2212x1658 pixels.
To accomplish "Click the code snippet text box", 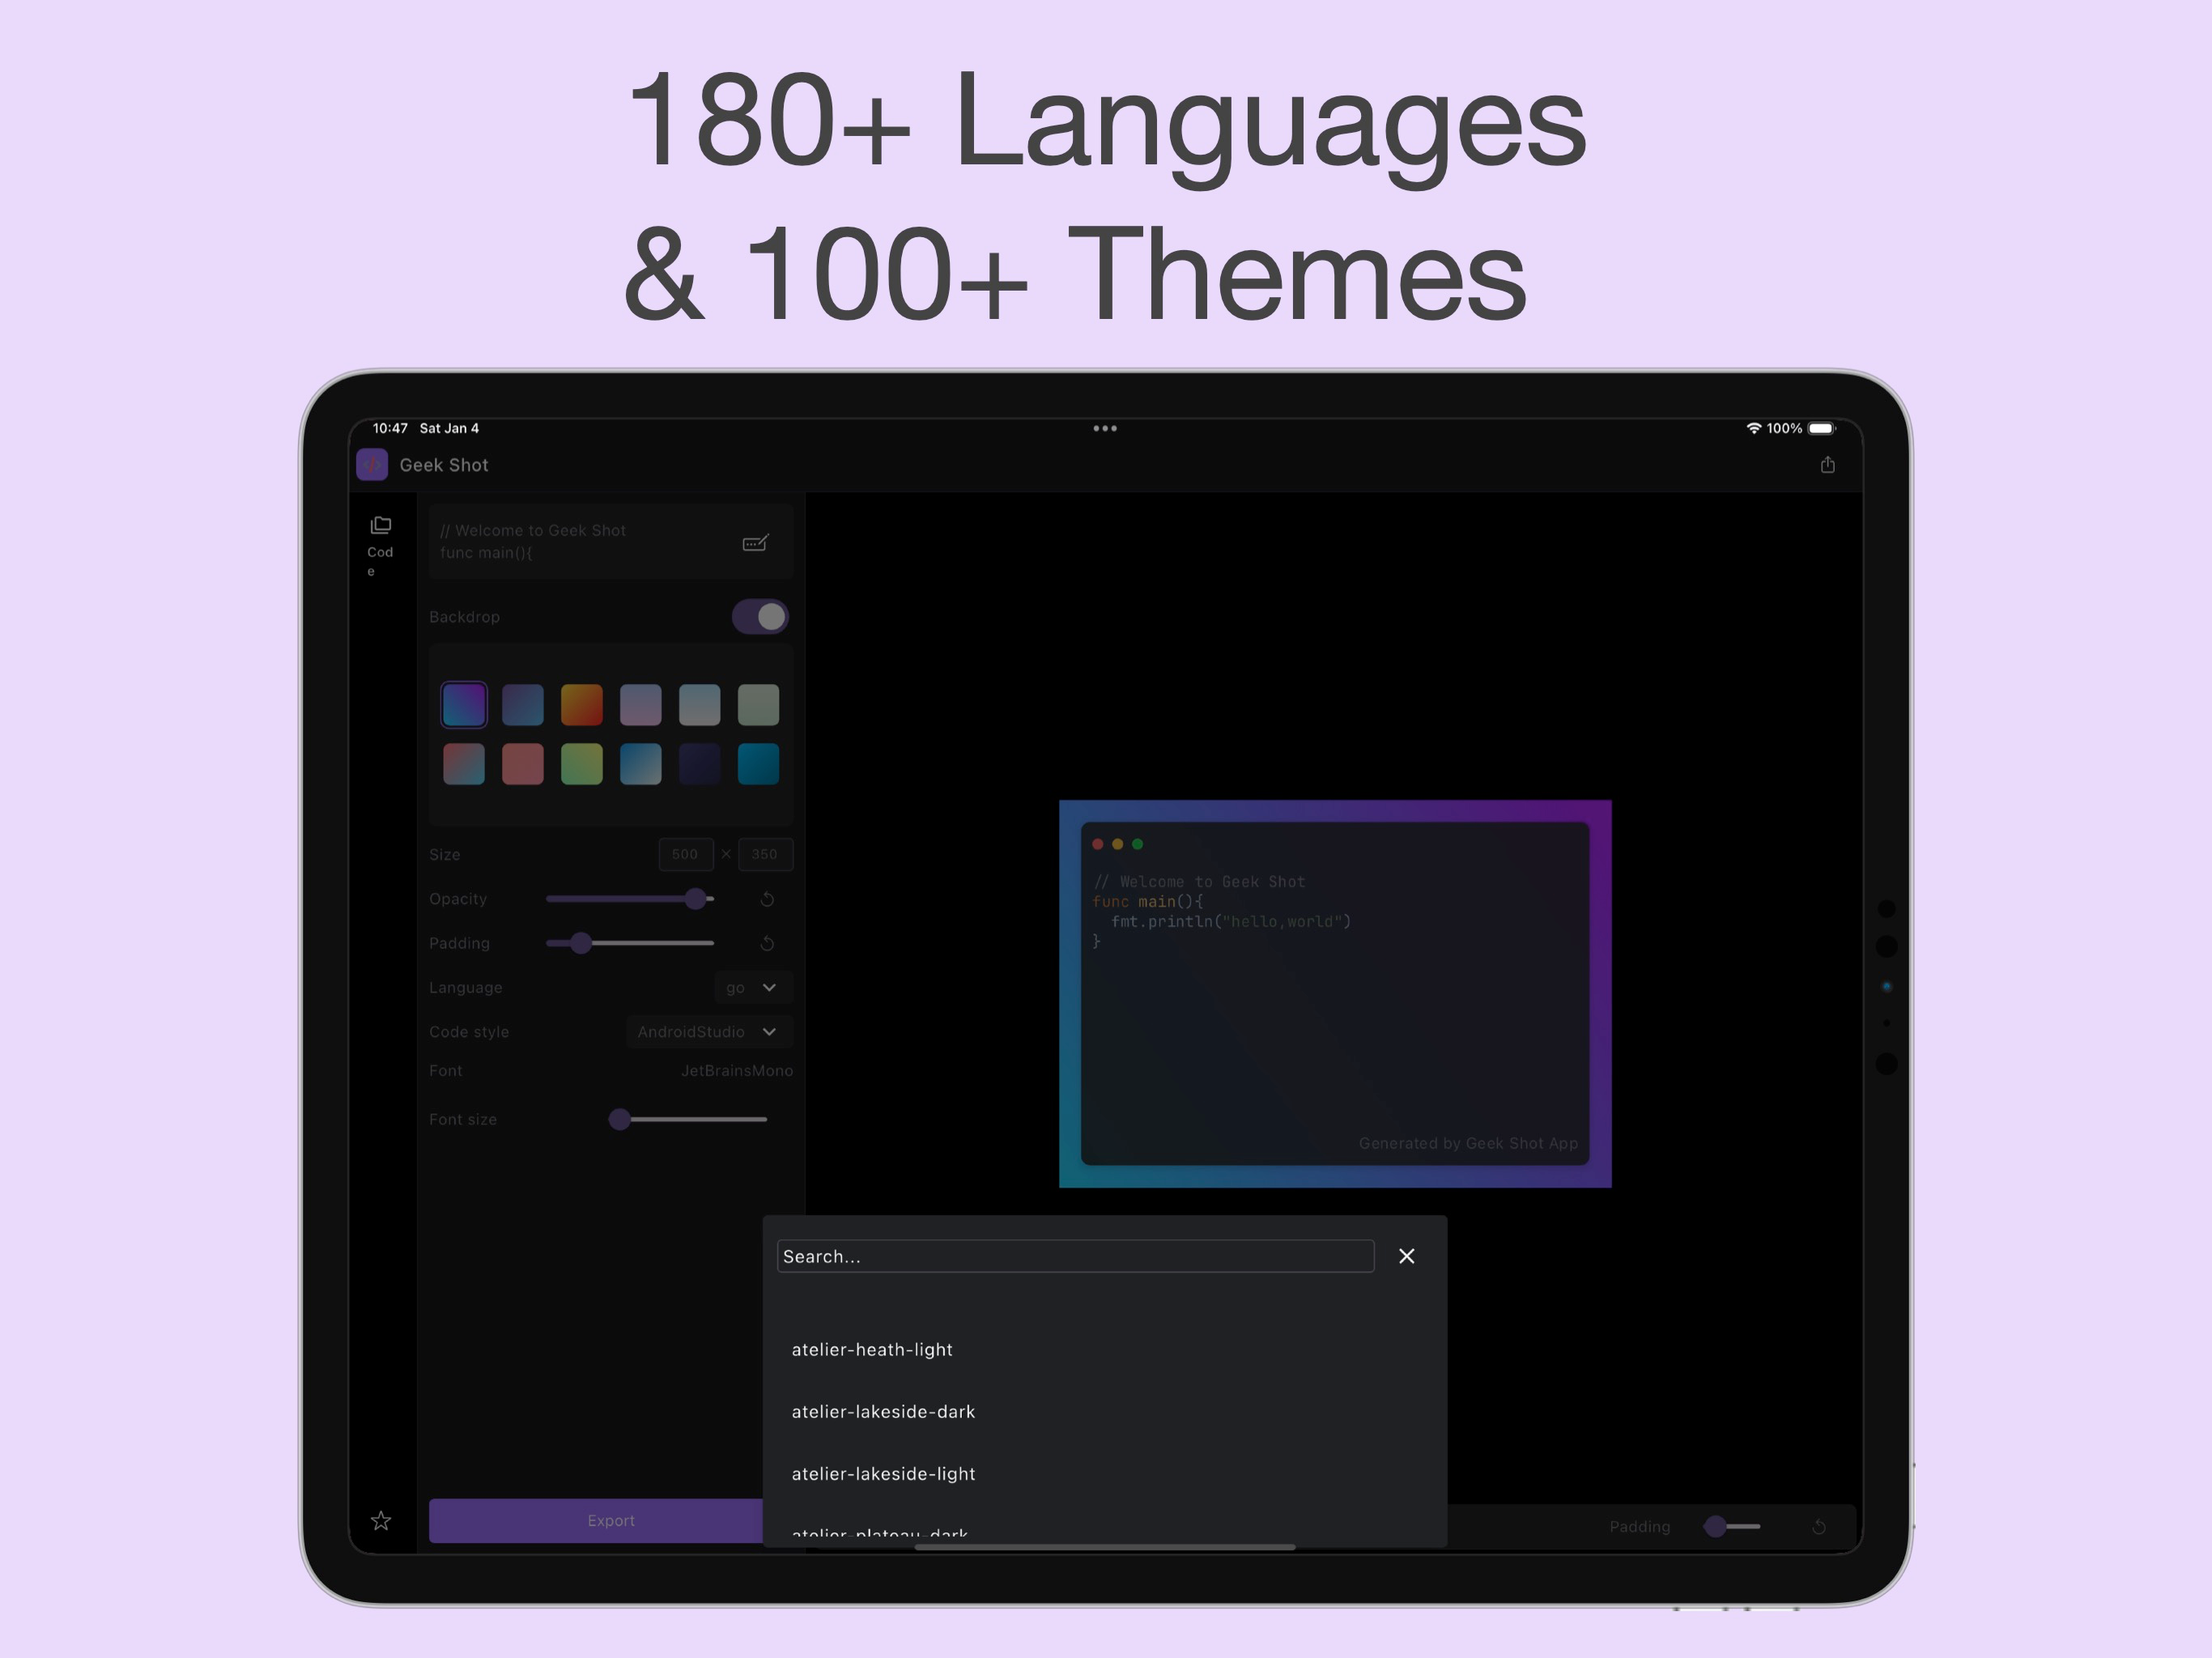I will [611, 542].
